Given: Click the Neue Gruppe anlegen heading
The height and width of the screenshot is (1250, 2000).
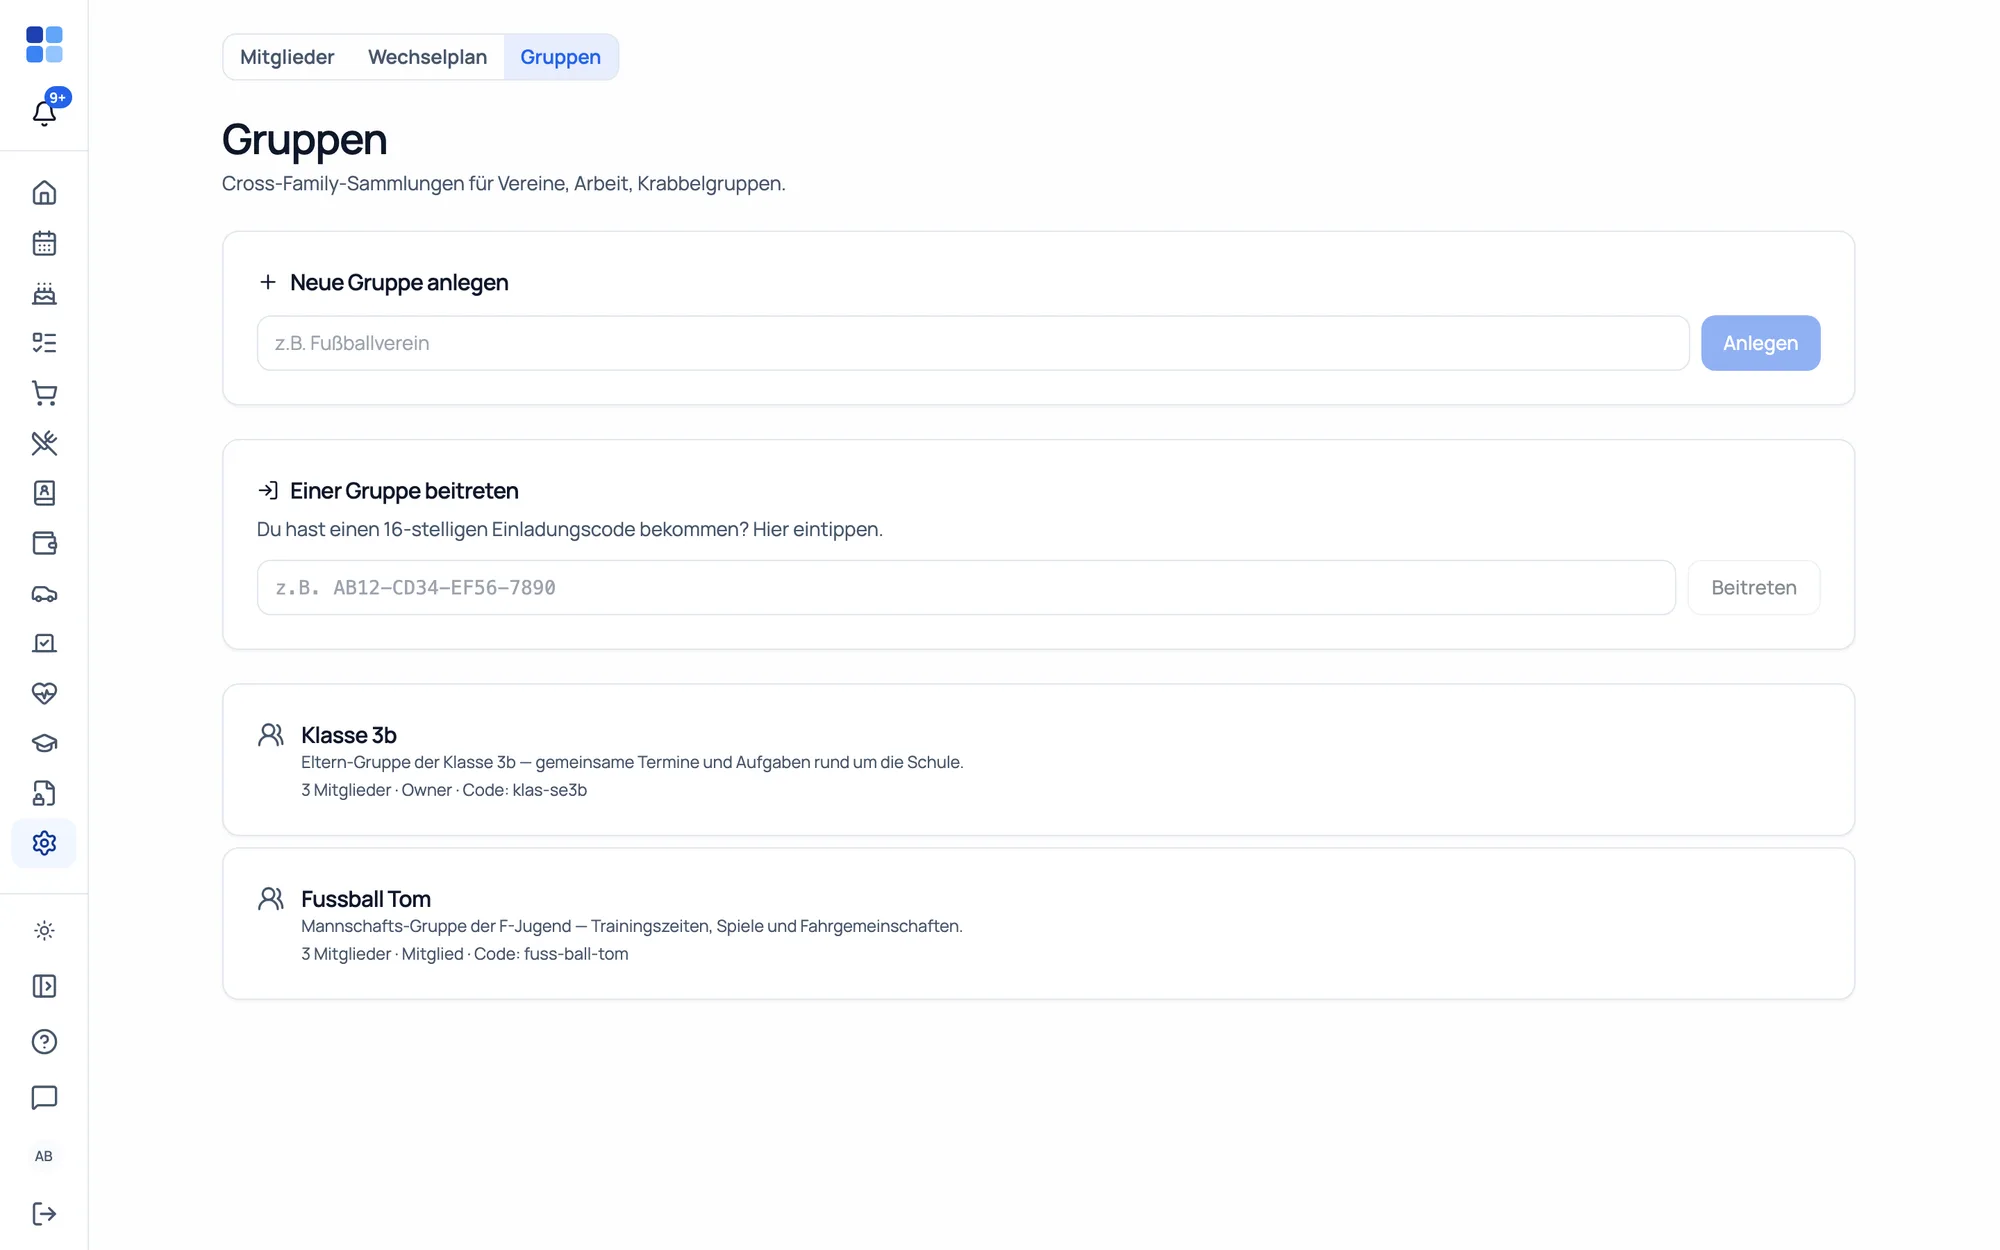Looking at the screenshot, I should point(399,282).
